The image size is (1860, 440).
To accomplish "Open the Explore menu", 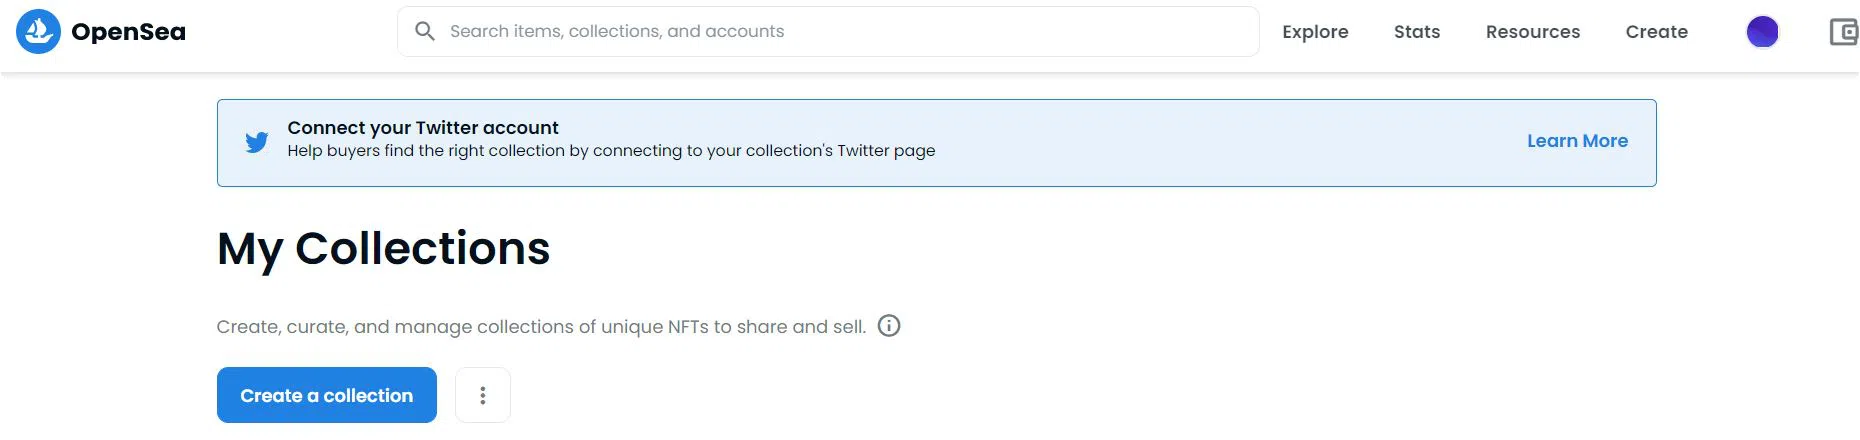I will point(1315,32).
